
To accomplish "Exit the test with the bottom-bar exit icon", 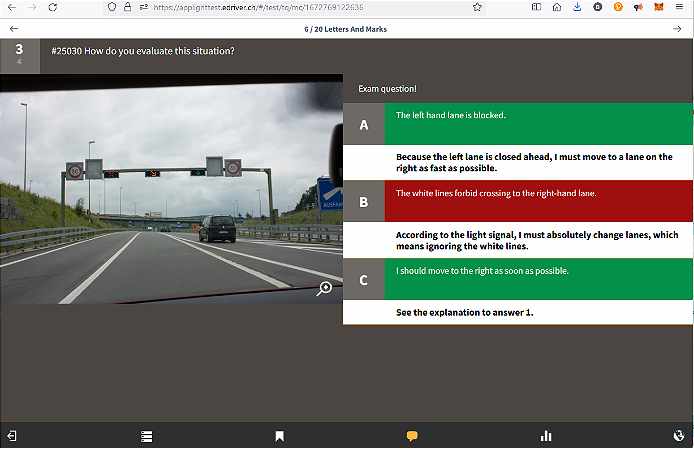I will point(12,436).
